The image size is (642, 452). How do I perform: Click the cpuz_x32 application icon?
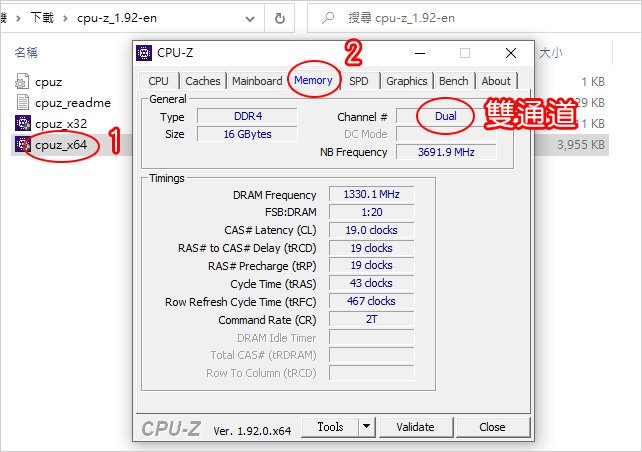click(23, 123)
